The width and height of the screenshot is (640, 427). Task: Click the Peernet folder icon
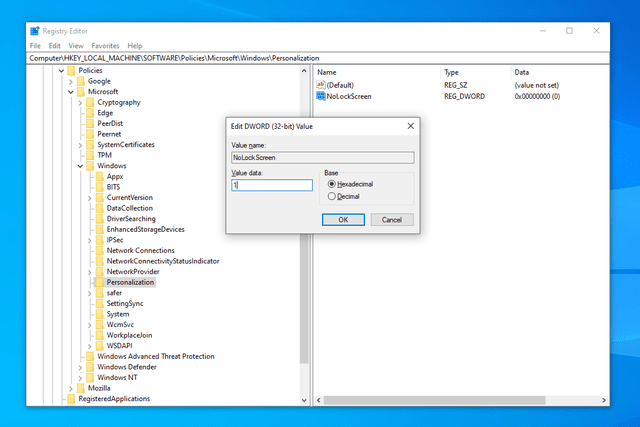coord(90,134)
